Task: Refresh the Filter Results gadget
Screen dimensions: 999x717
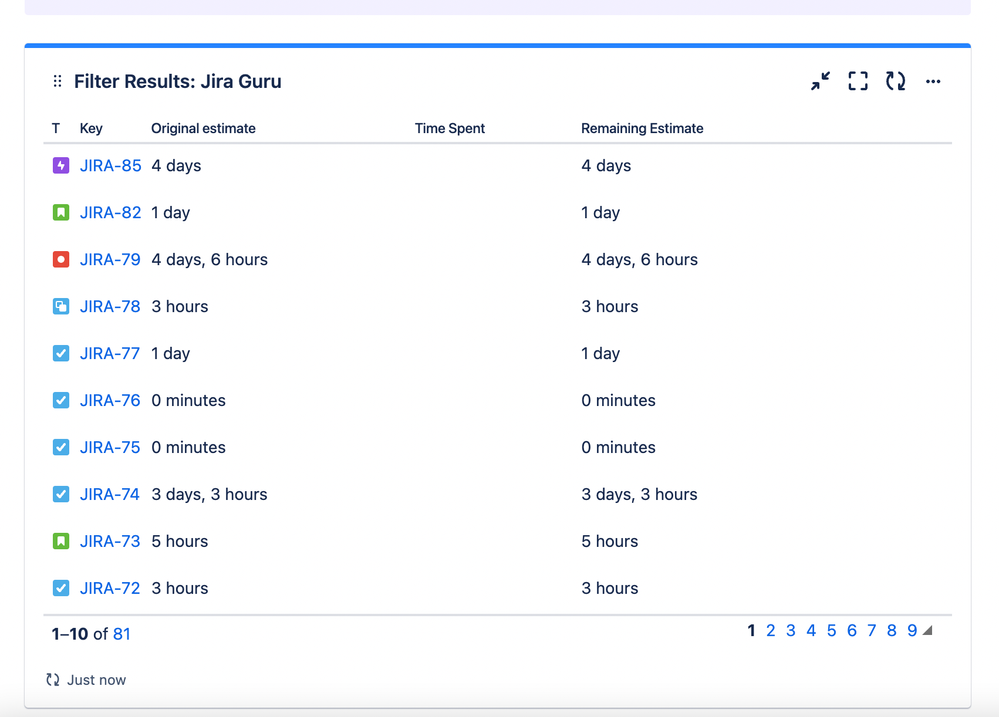Action: (x=895, y=81)
